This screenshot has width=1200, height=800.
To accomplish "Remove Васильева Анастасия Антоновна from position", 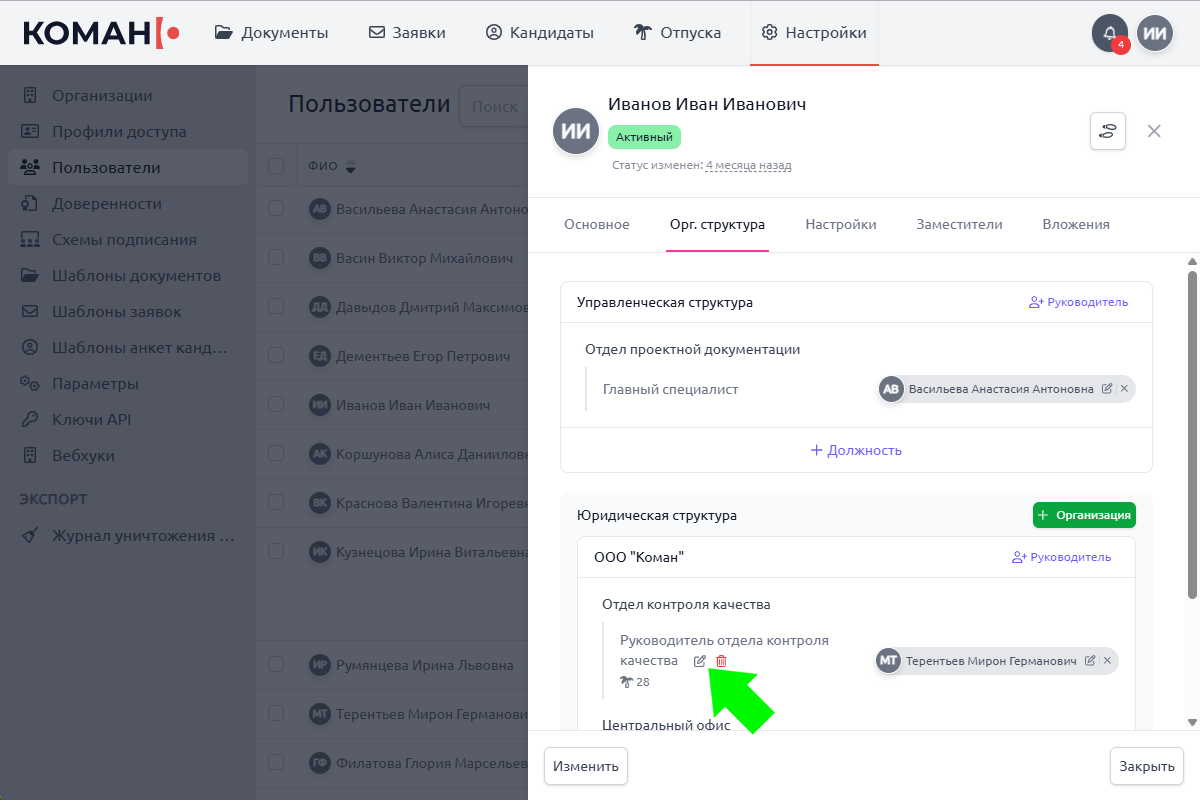I will coord(1124,389).
